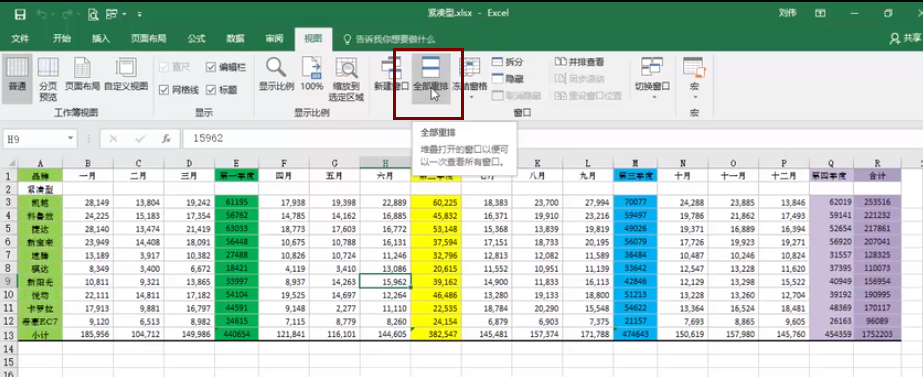Open the Page Layout (页面布局) ribbon tab
Viewport: 923px width, 377px height.
[148, 39]
